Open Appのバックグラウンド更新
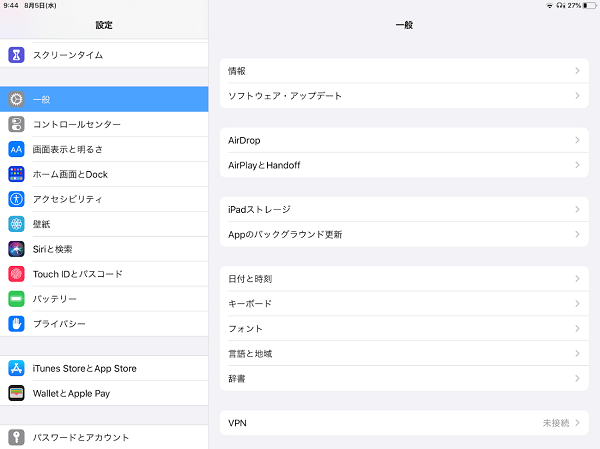 click(404, 234)
